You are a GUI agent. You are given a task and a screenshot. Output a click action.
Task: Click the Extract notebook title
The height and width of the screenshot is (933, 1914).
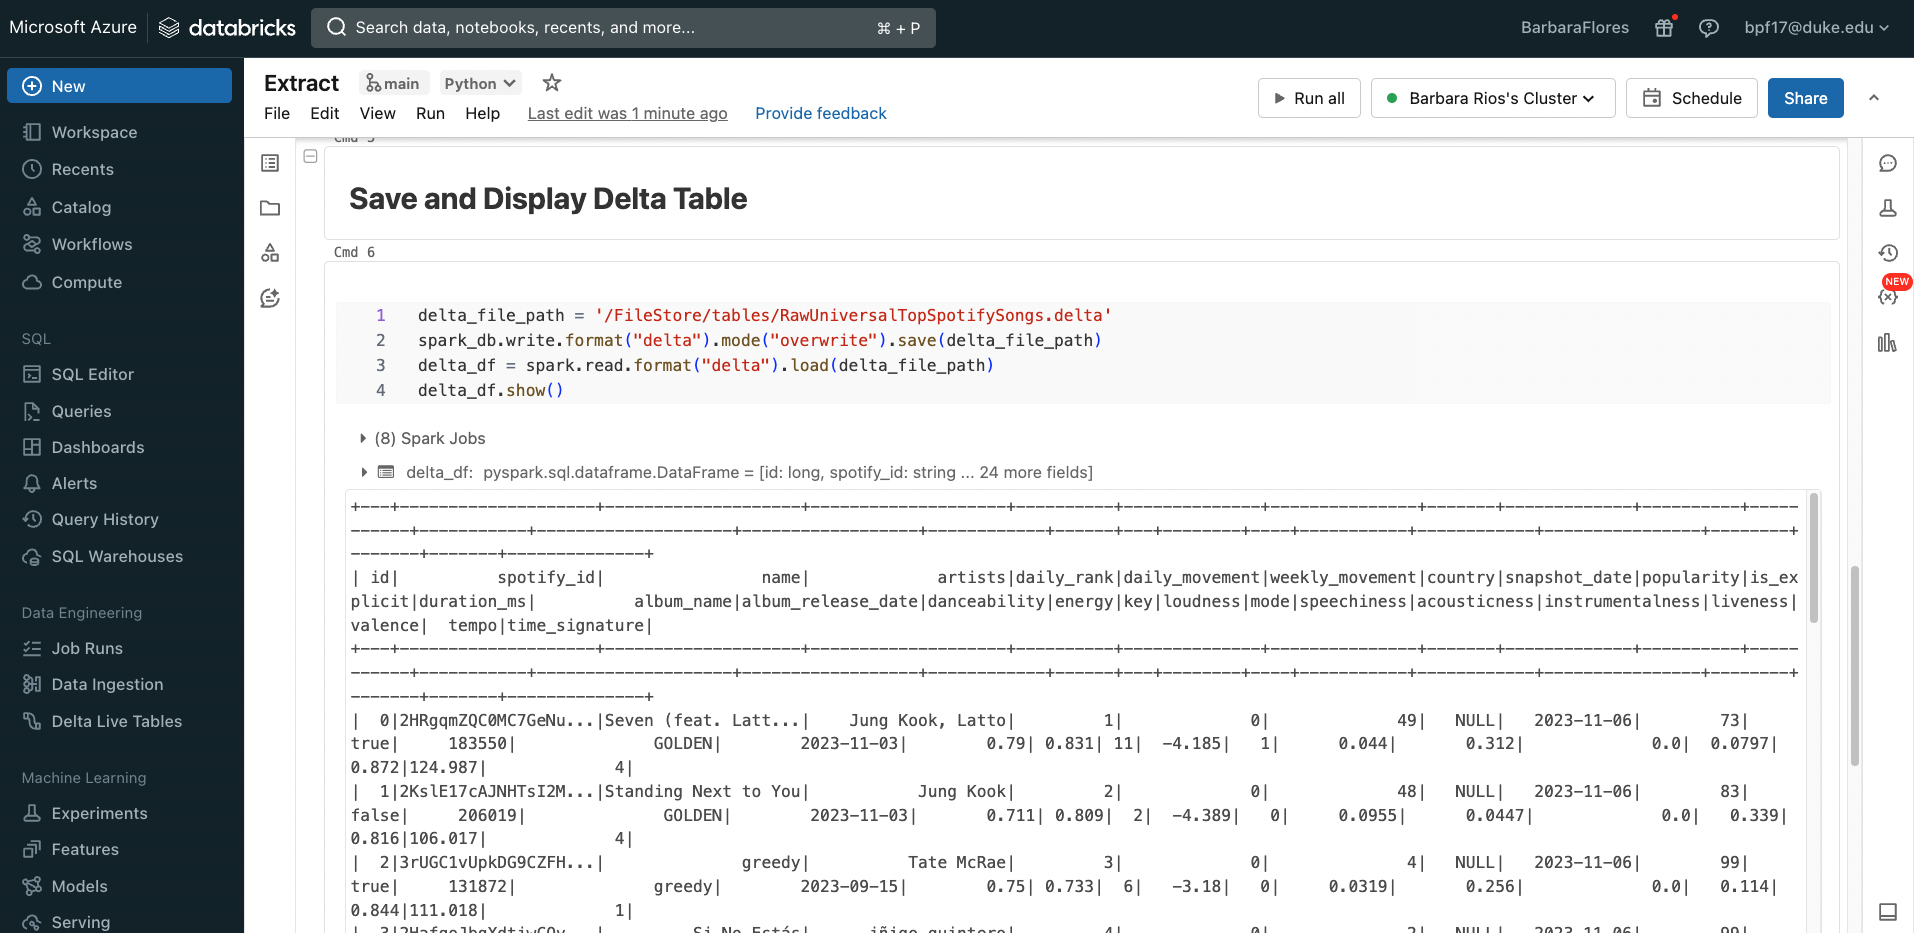(x=301, y=83)
